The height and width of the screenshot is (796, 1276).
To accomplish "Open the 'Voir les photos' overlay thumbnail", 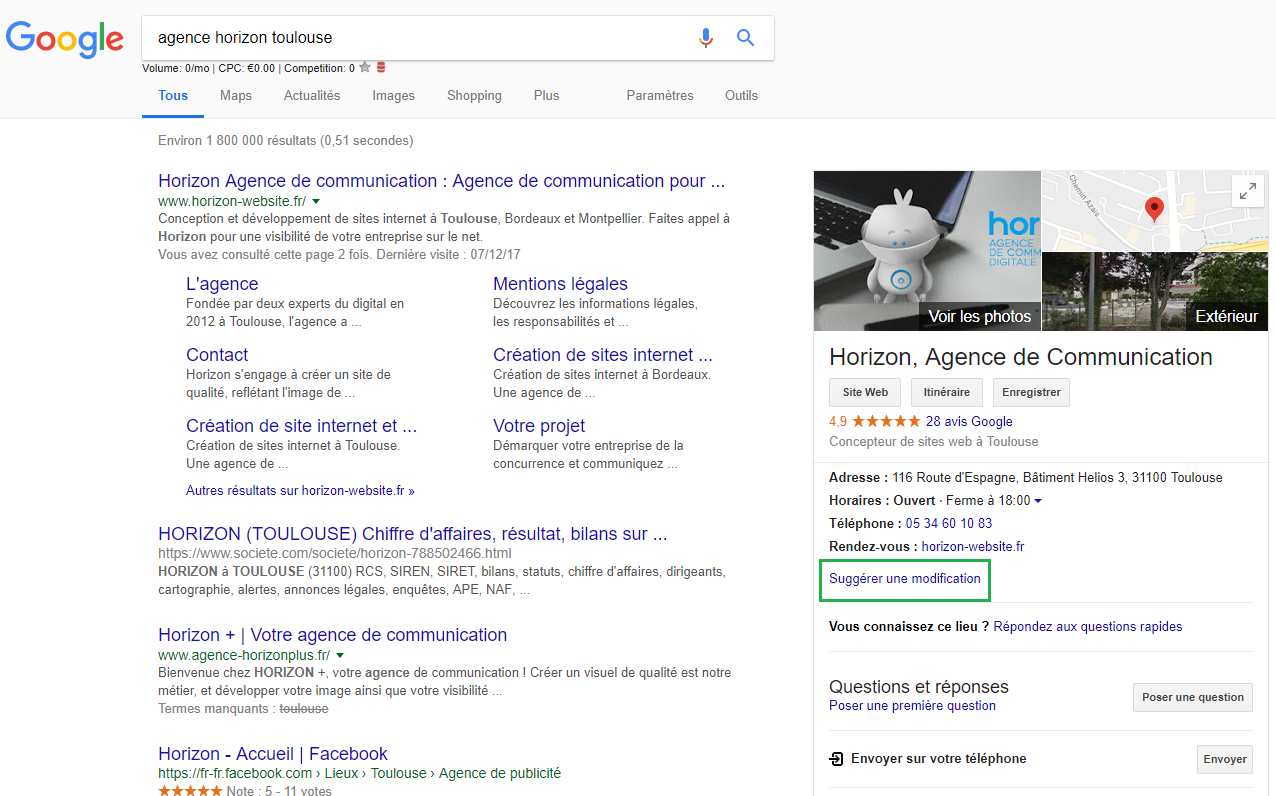I will coord(979,316).
